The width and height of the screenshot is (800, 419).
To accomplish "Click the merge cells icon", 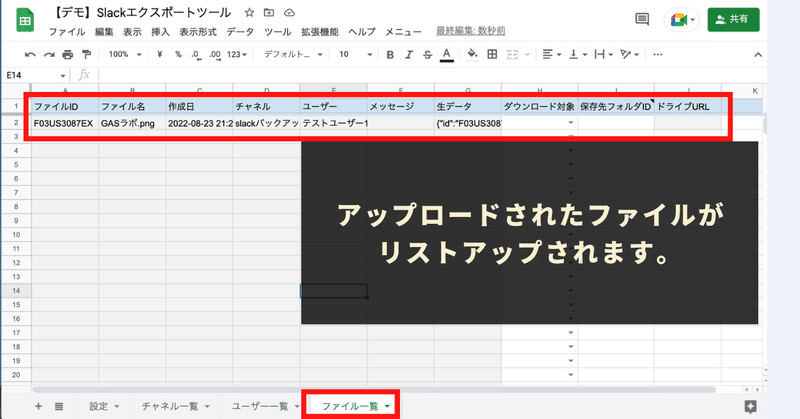I will click(513, 54).
